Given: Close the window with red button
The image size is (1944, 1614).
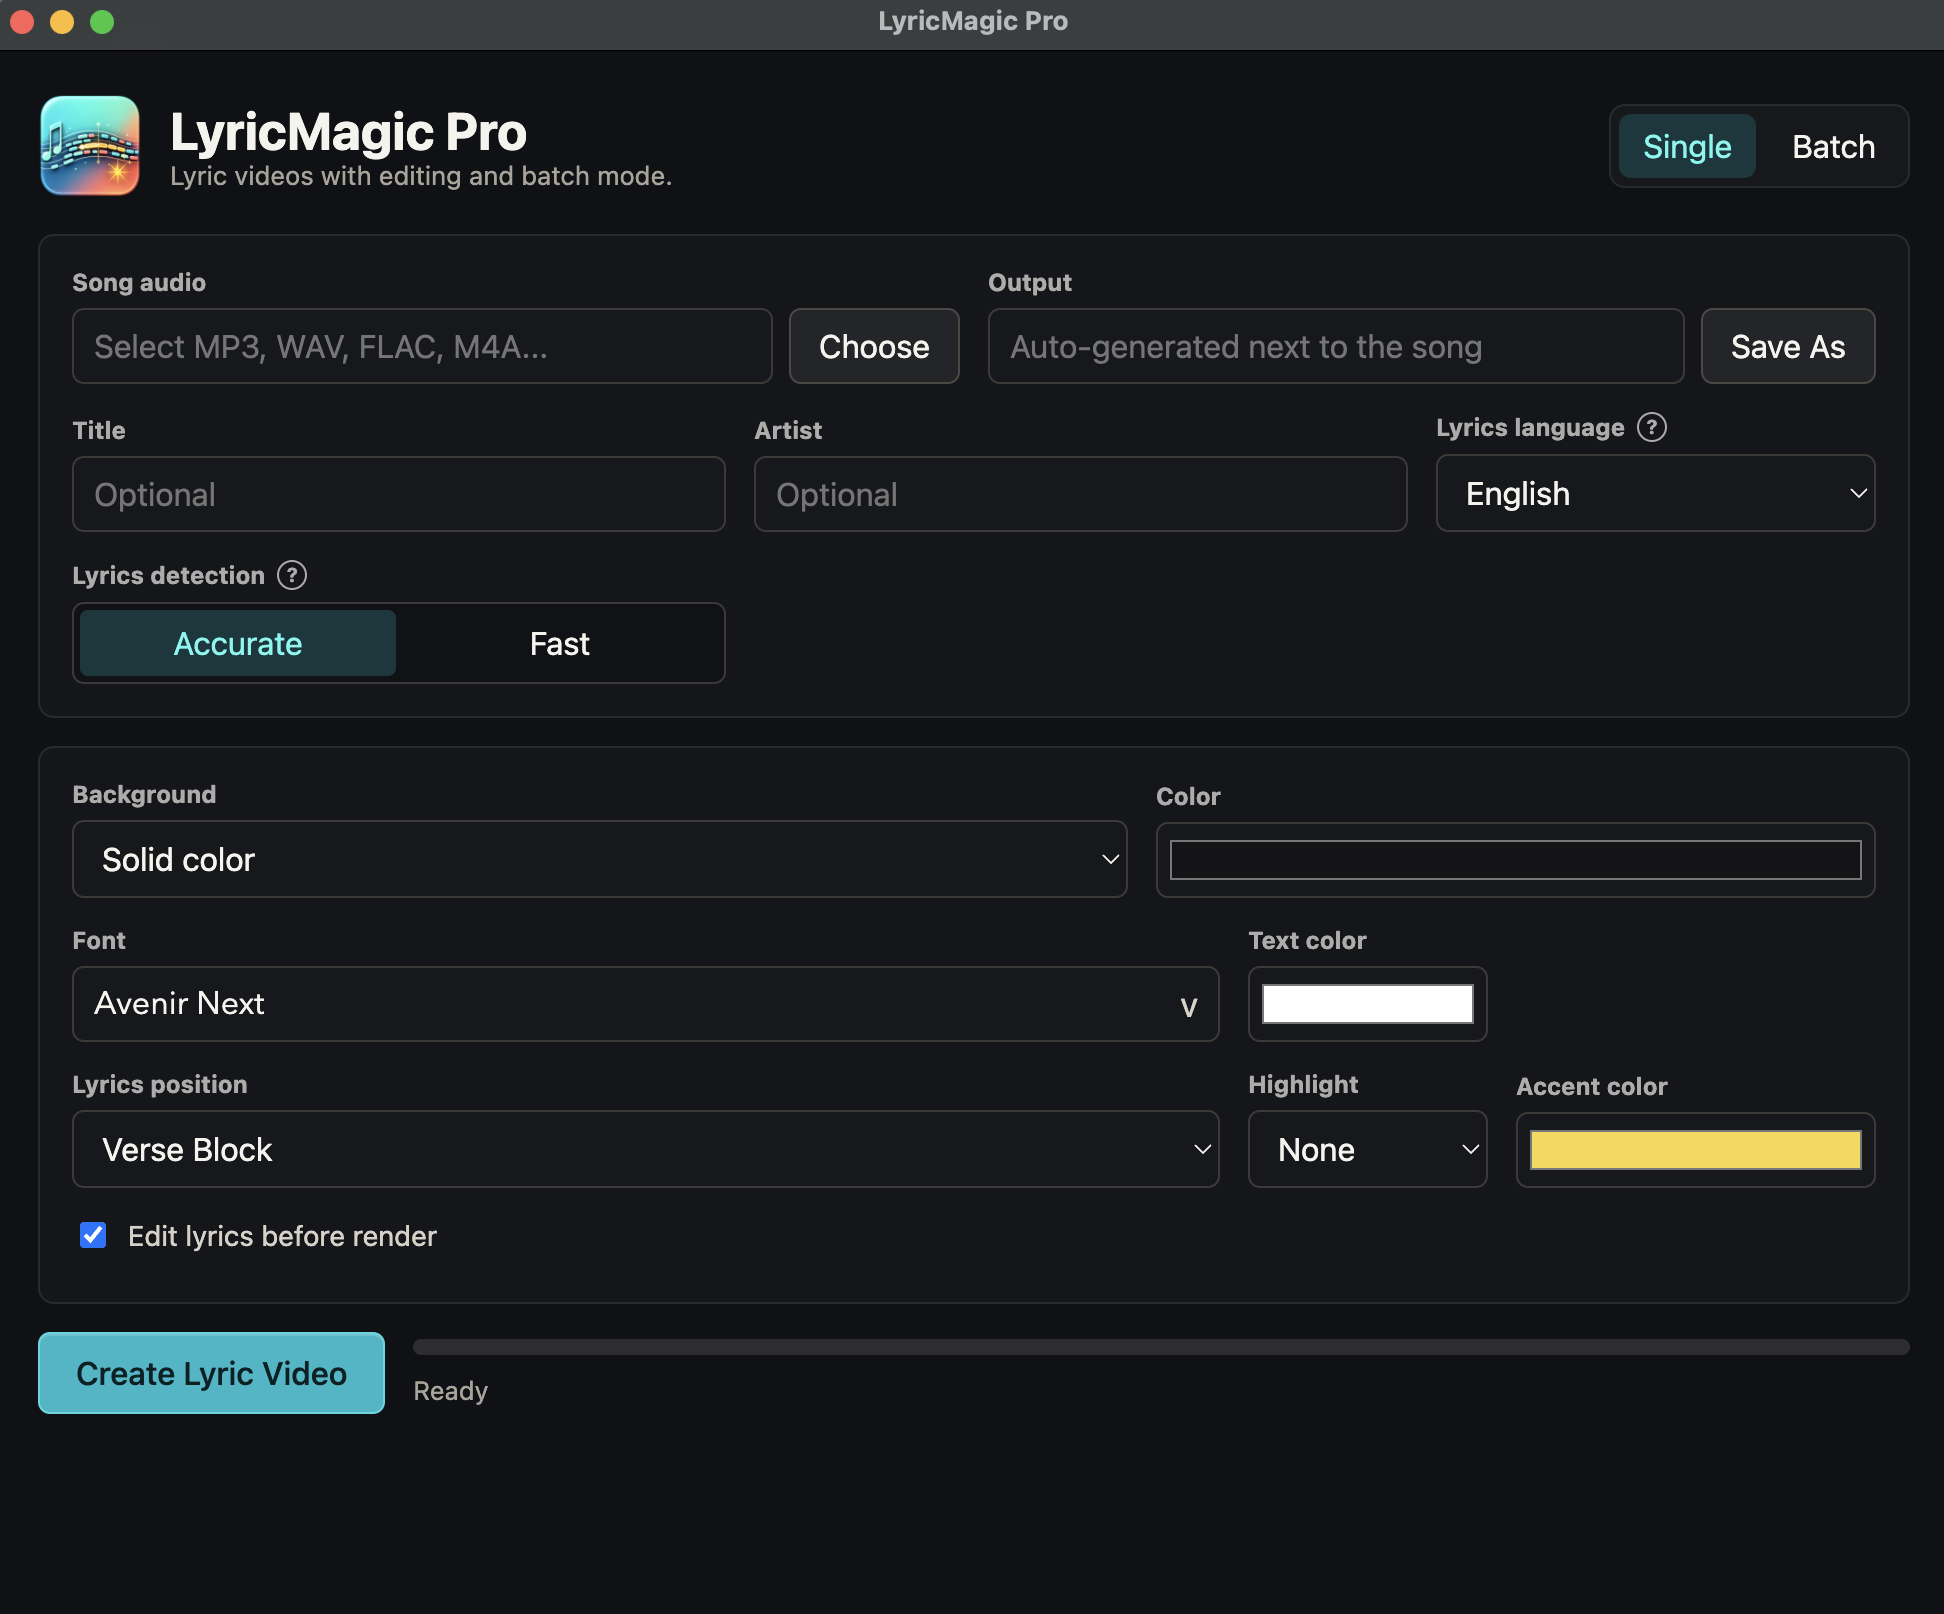Looking at the screenshot, I should 22,22.
